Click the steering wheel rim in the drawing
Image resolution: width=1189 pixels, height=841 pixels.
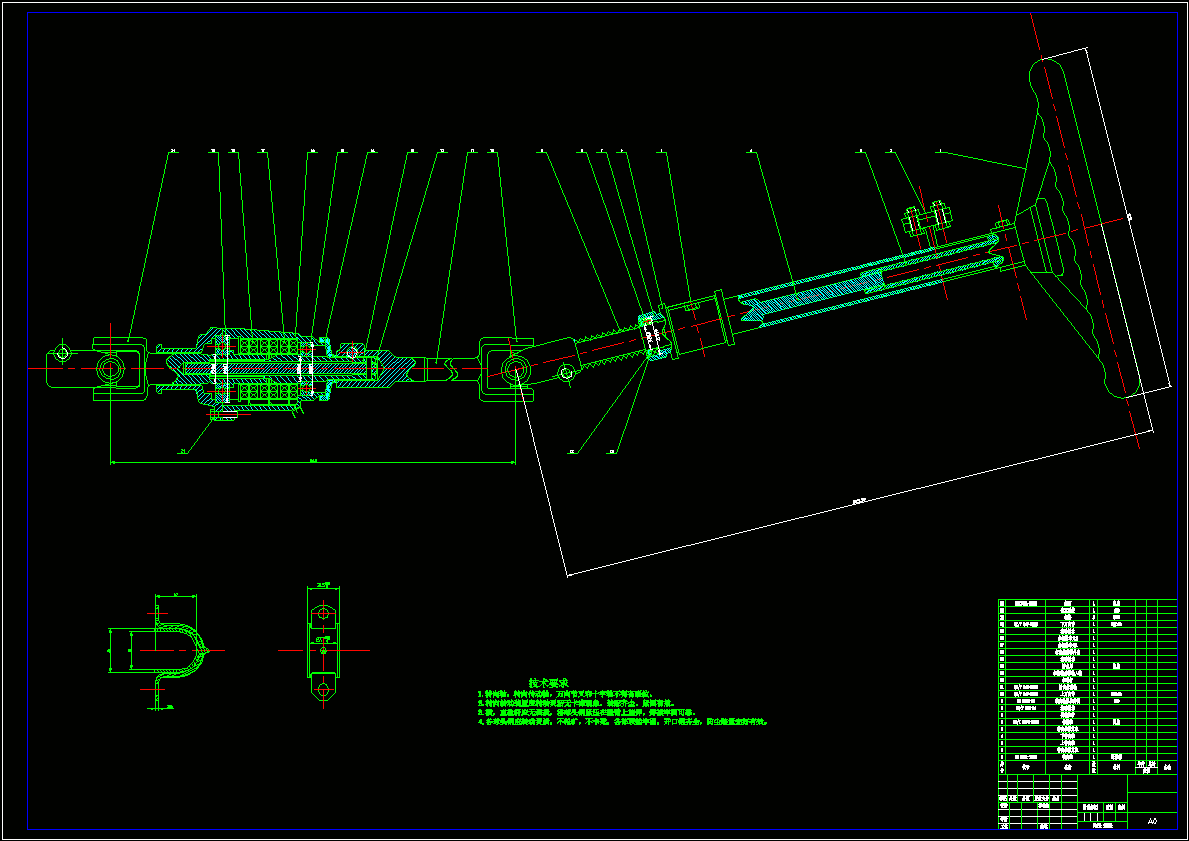(1084, 228)
